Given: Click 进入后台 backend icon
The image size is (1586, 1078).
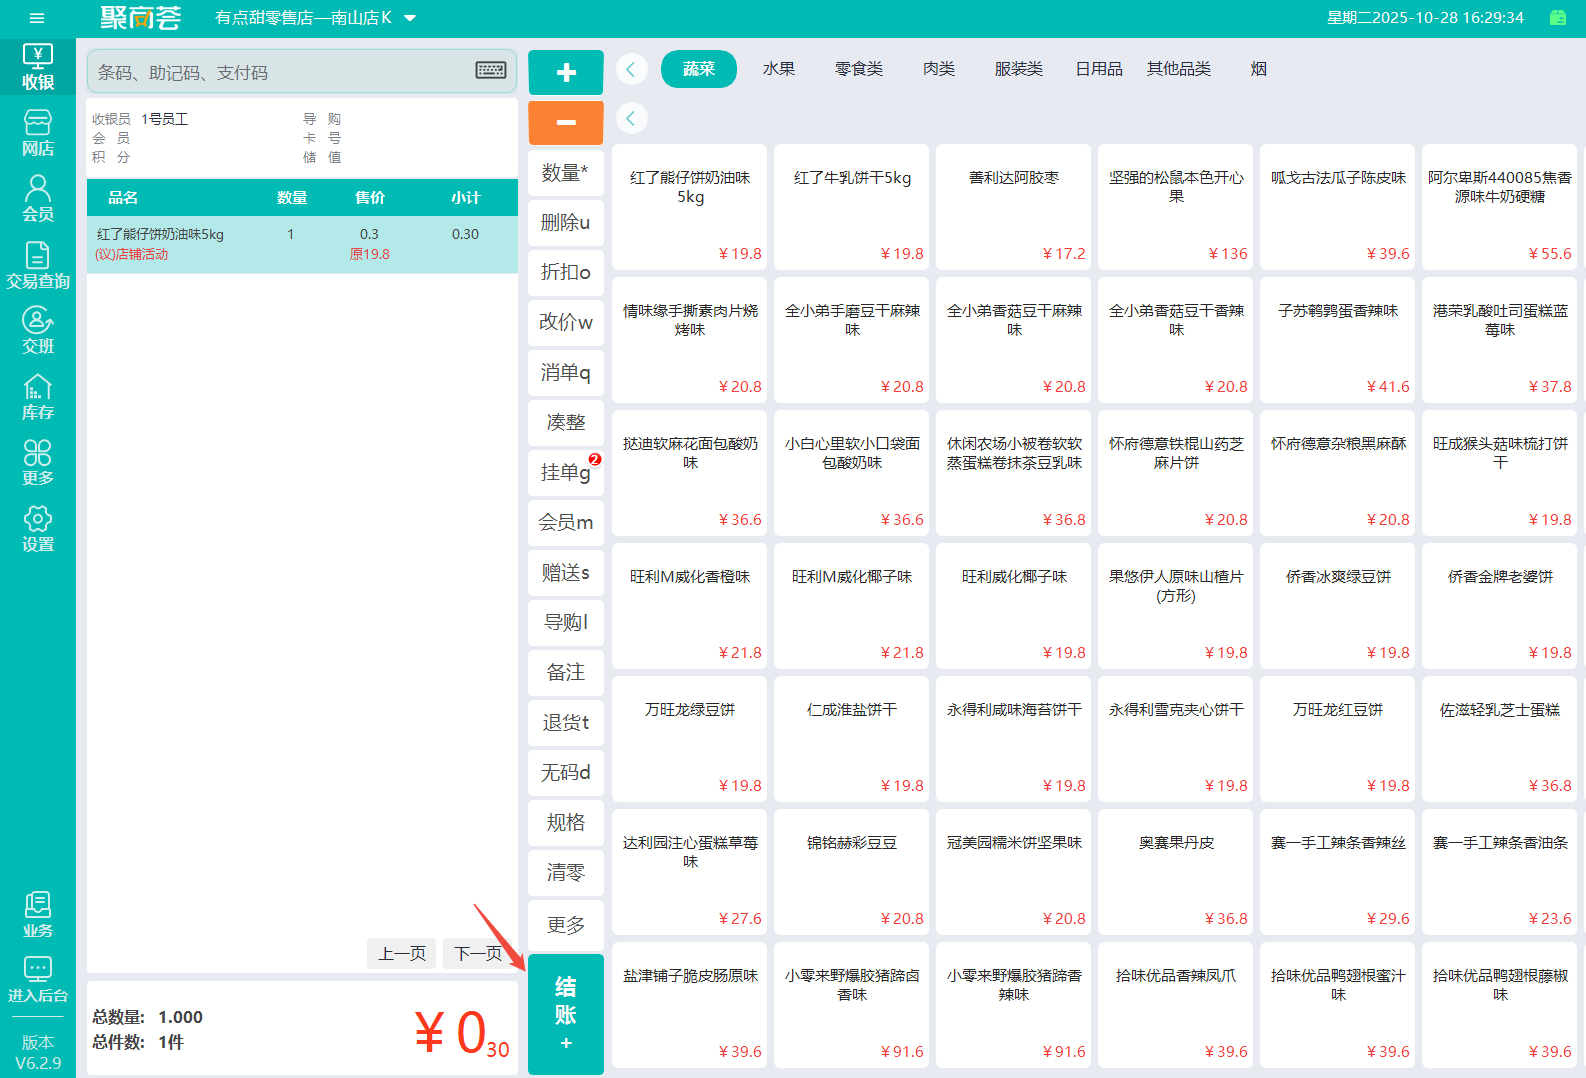Looking at the screenshot, I should (38, 980).
